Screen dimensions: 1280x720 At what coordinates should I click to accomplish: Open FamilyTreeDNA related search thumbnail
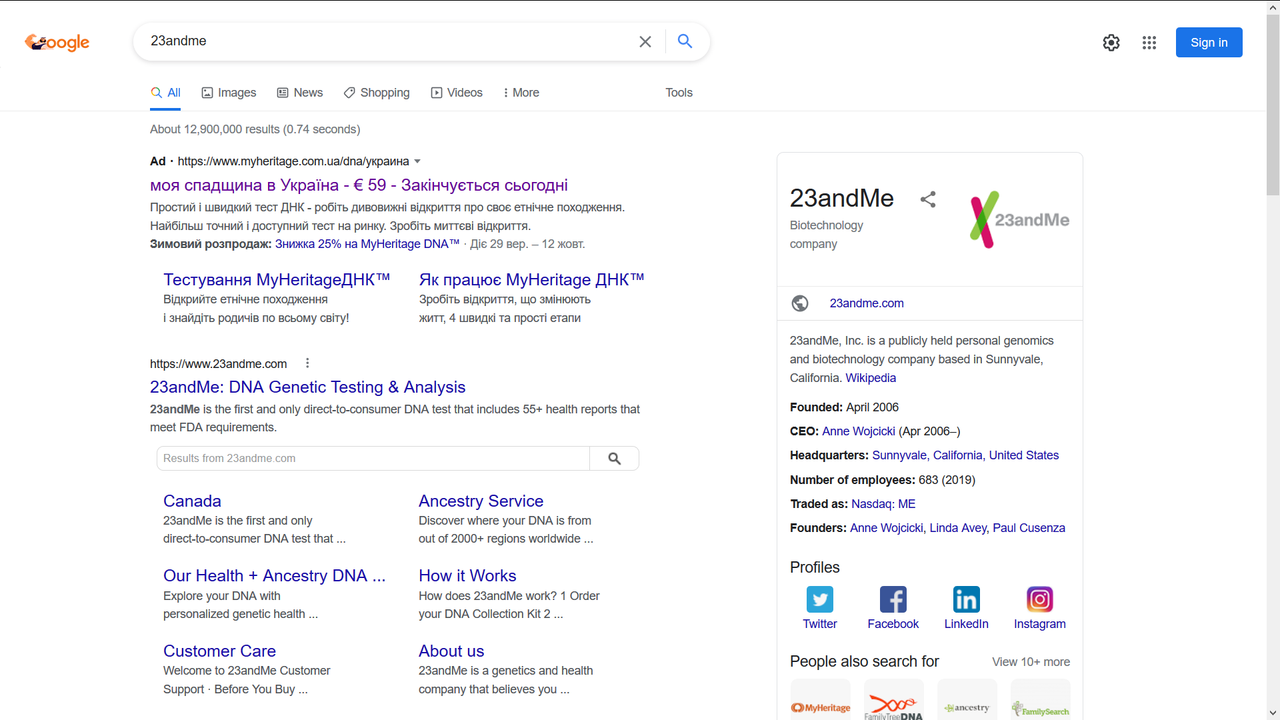coord(894,700)
